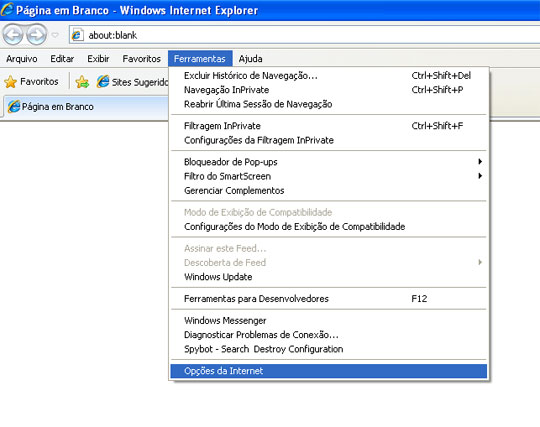
Task: Open the recent pages dropdown arrow
Action: (55, 35)
